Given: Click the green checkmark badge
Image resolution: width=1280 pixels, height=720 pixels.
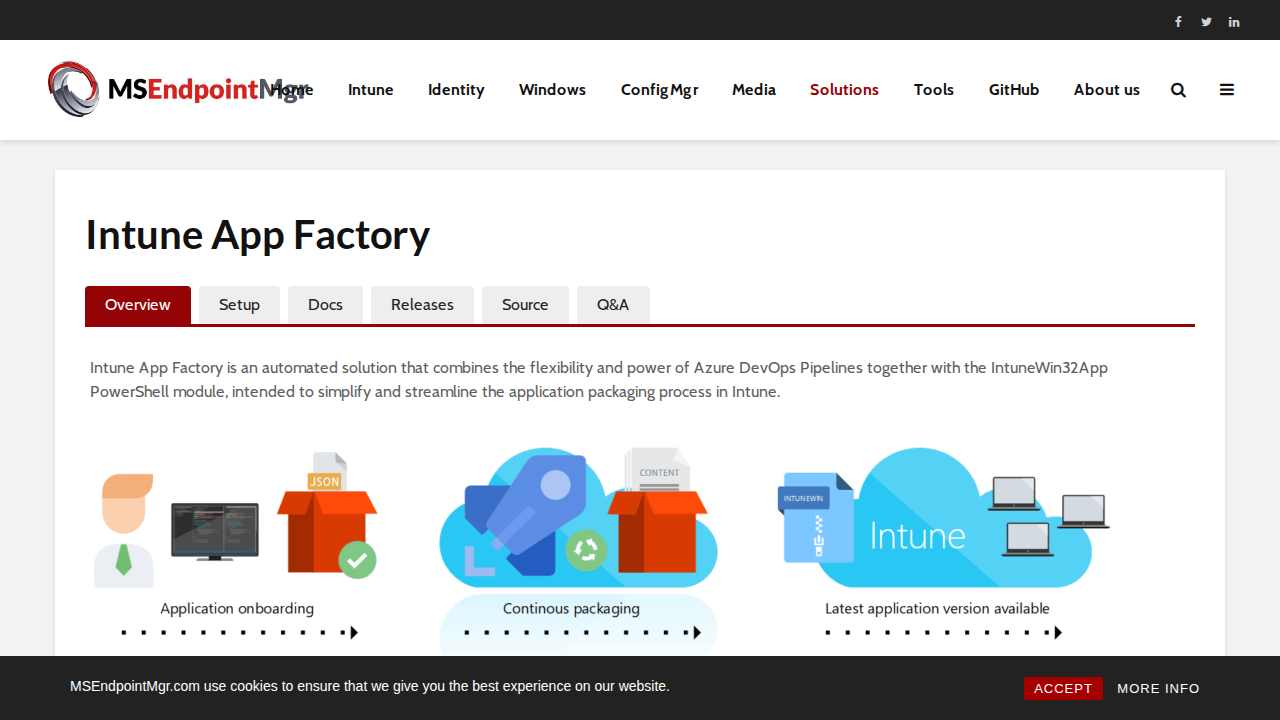Looking at the screenshot, I should pyautogui.click(x=357, y=559).
